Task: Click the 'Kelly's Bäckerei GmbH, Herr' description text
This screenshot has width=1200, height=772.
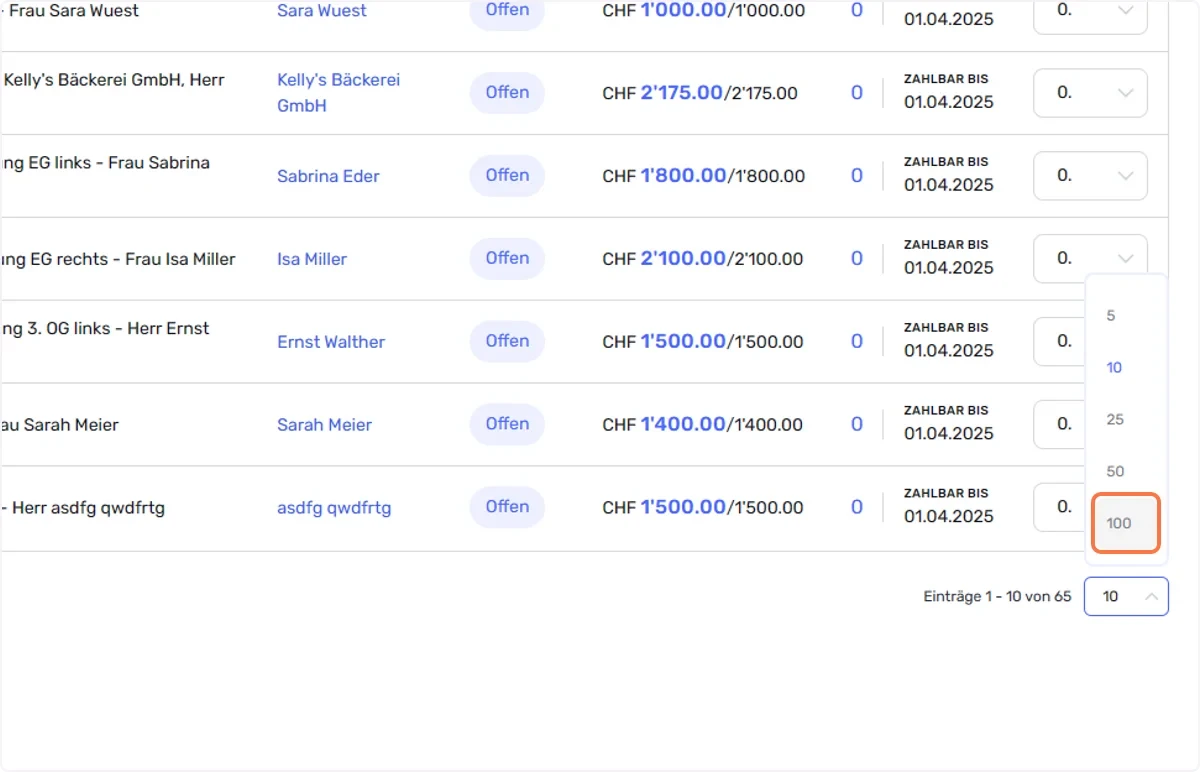Action: click(x=114, y=80)
